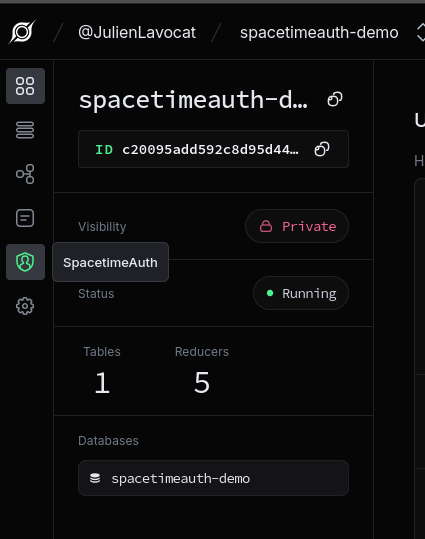Click the Running status badge
Viewport: 425px width, 539px height.
pos(301,293)
